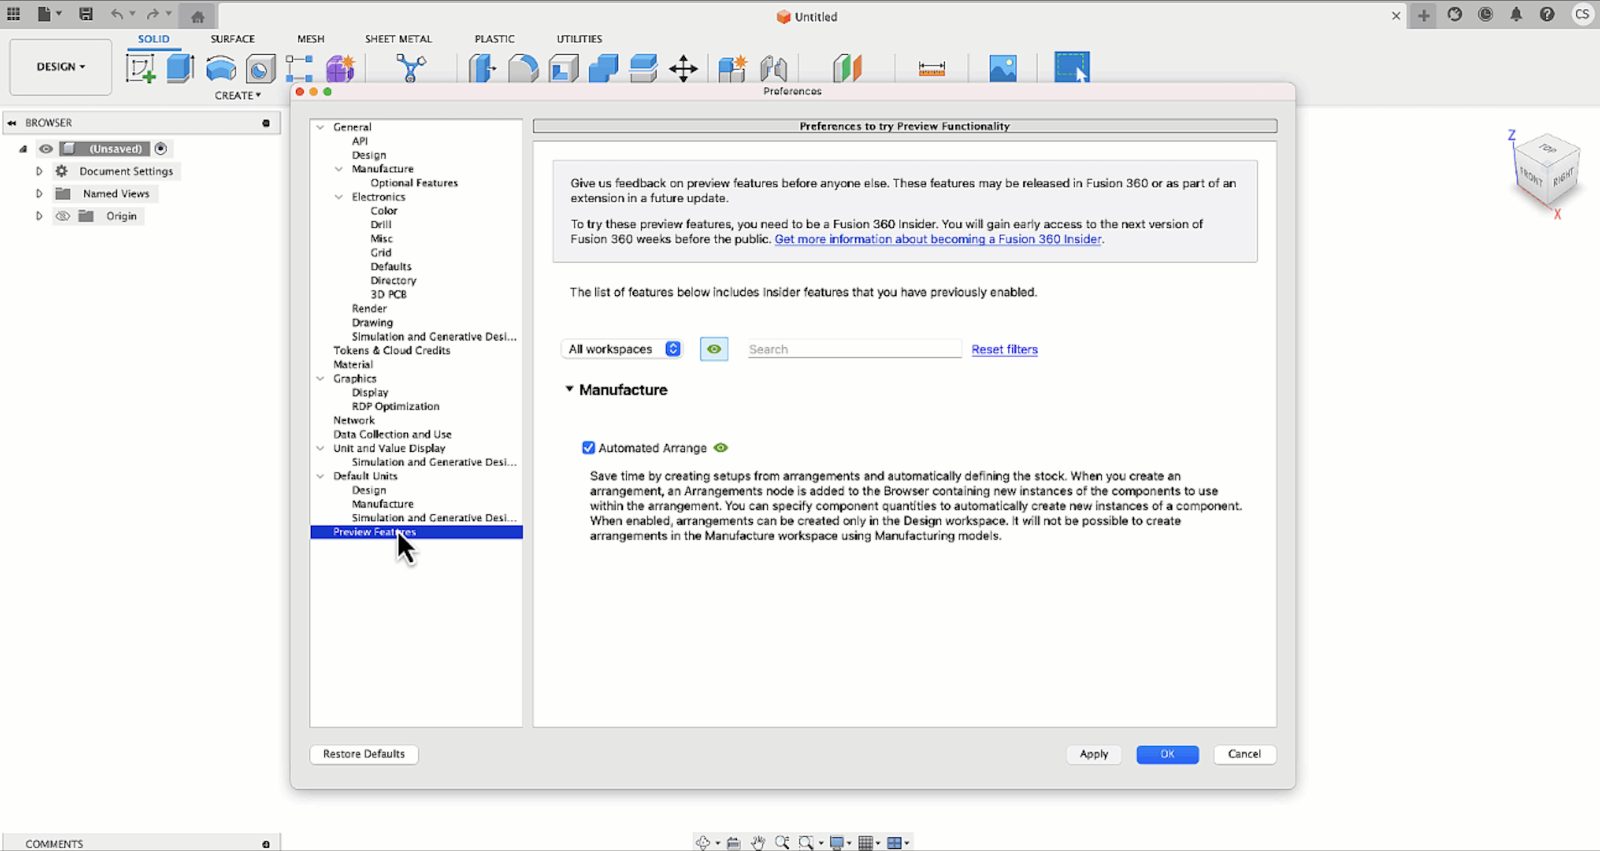Click the Save icon in top bar
Screen dimensions: 1600x851
coord(86,14)
